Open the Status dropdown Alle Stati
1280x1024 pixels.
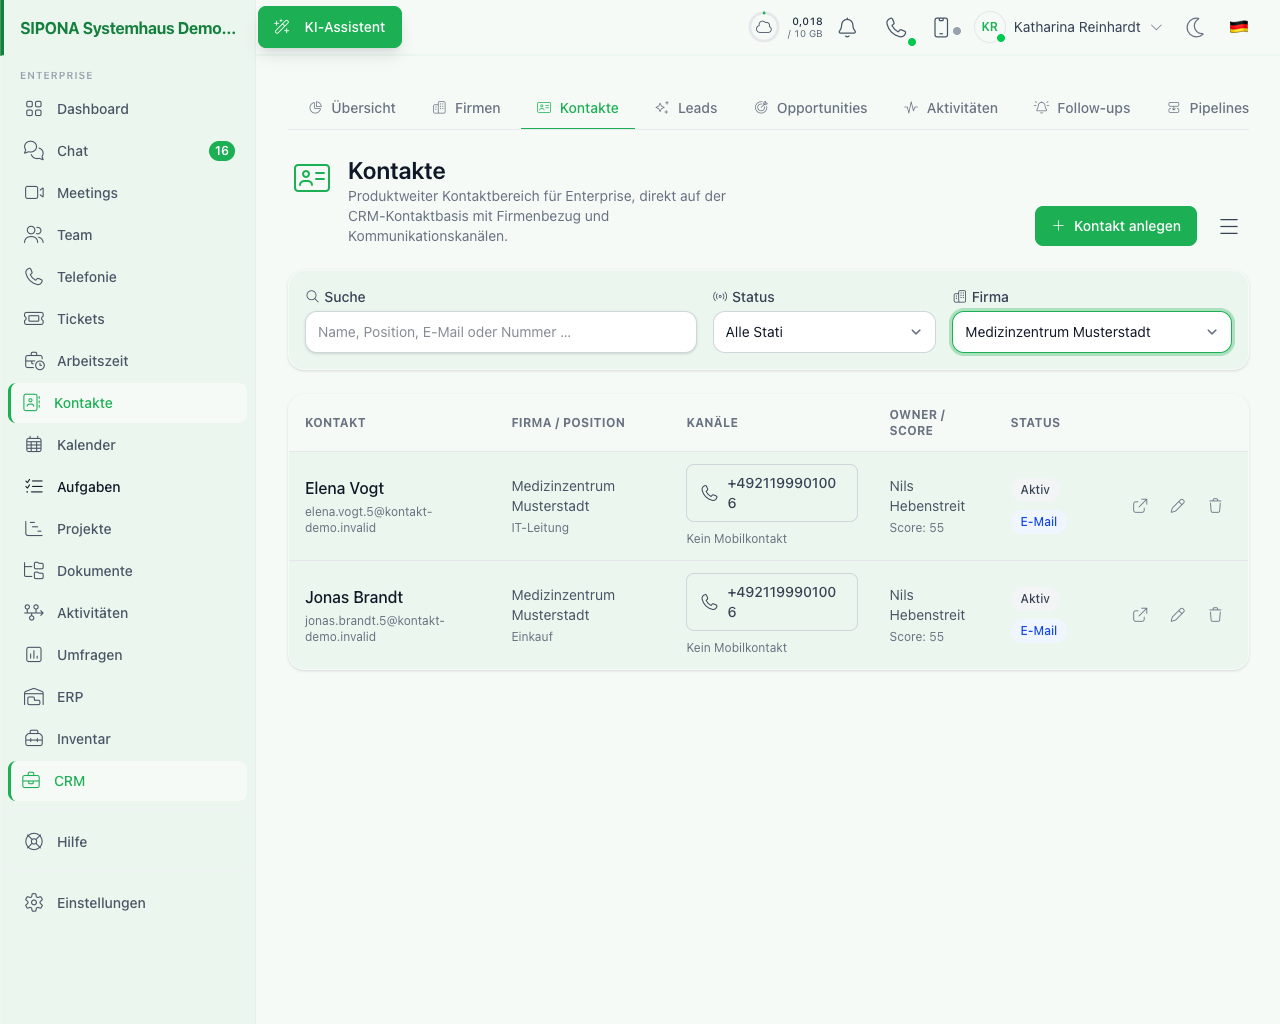pos(824,332)
